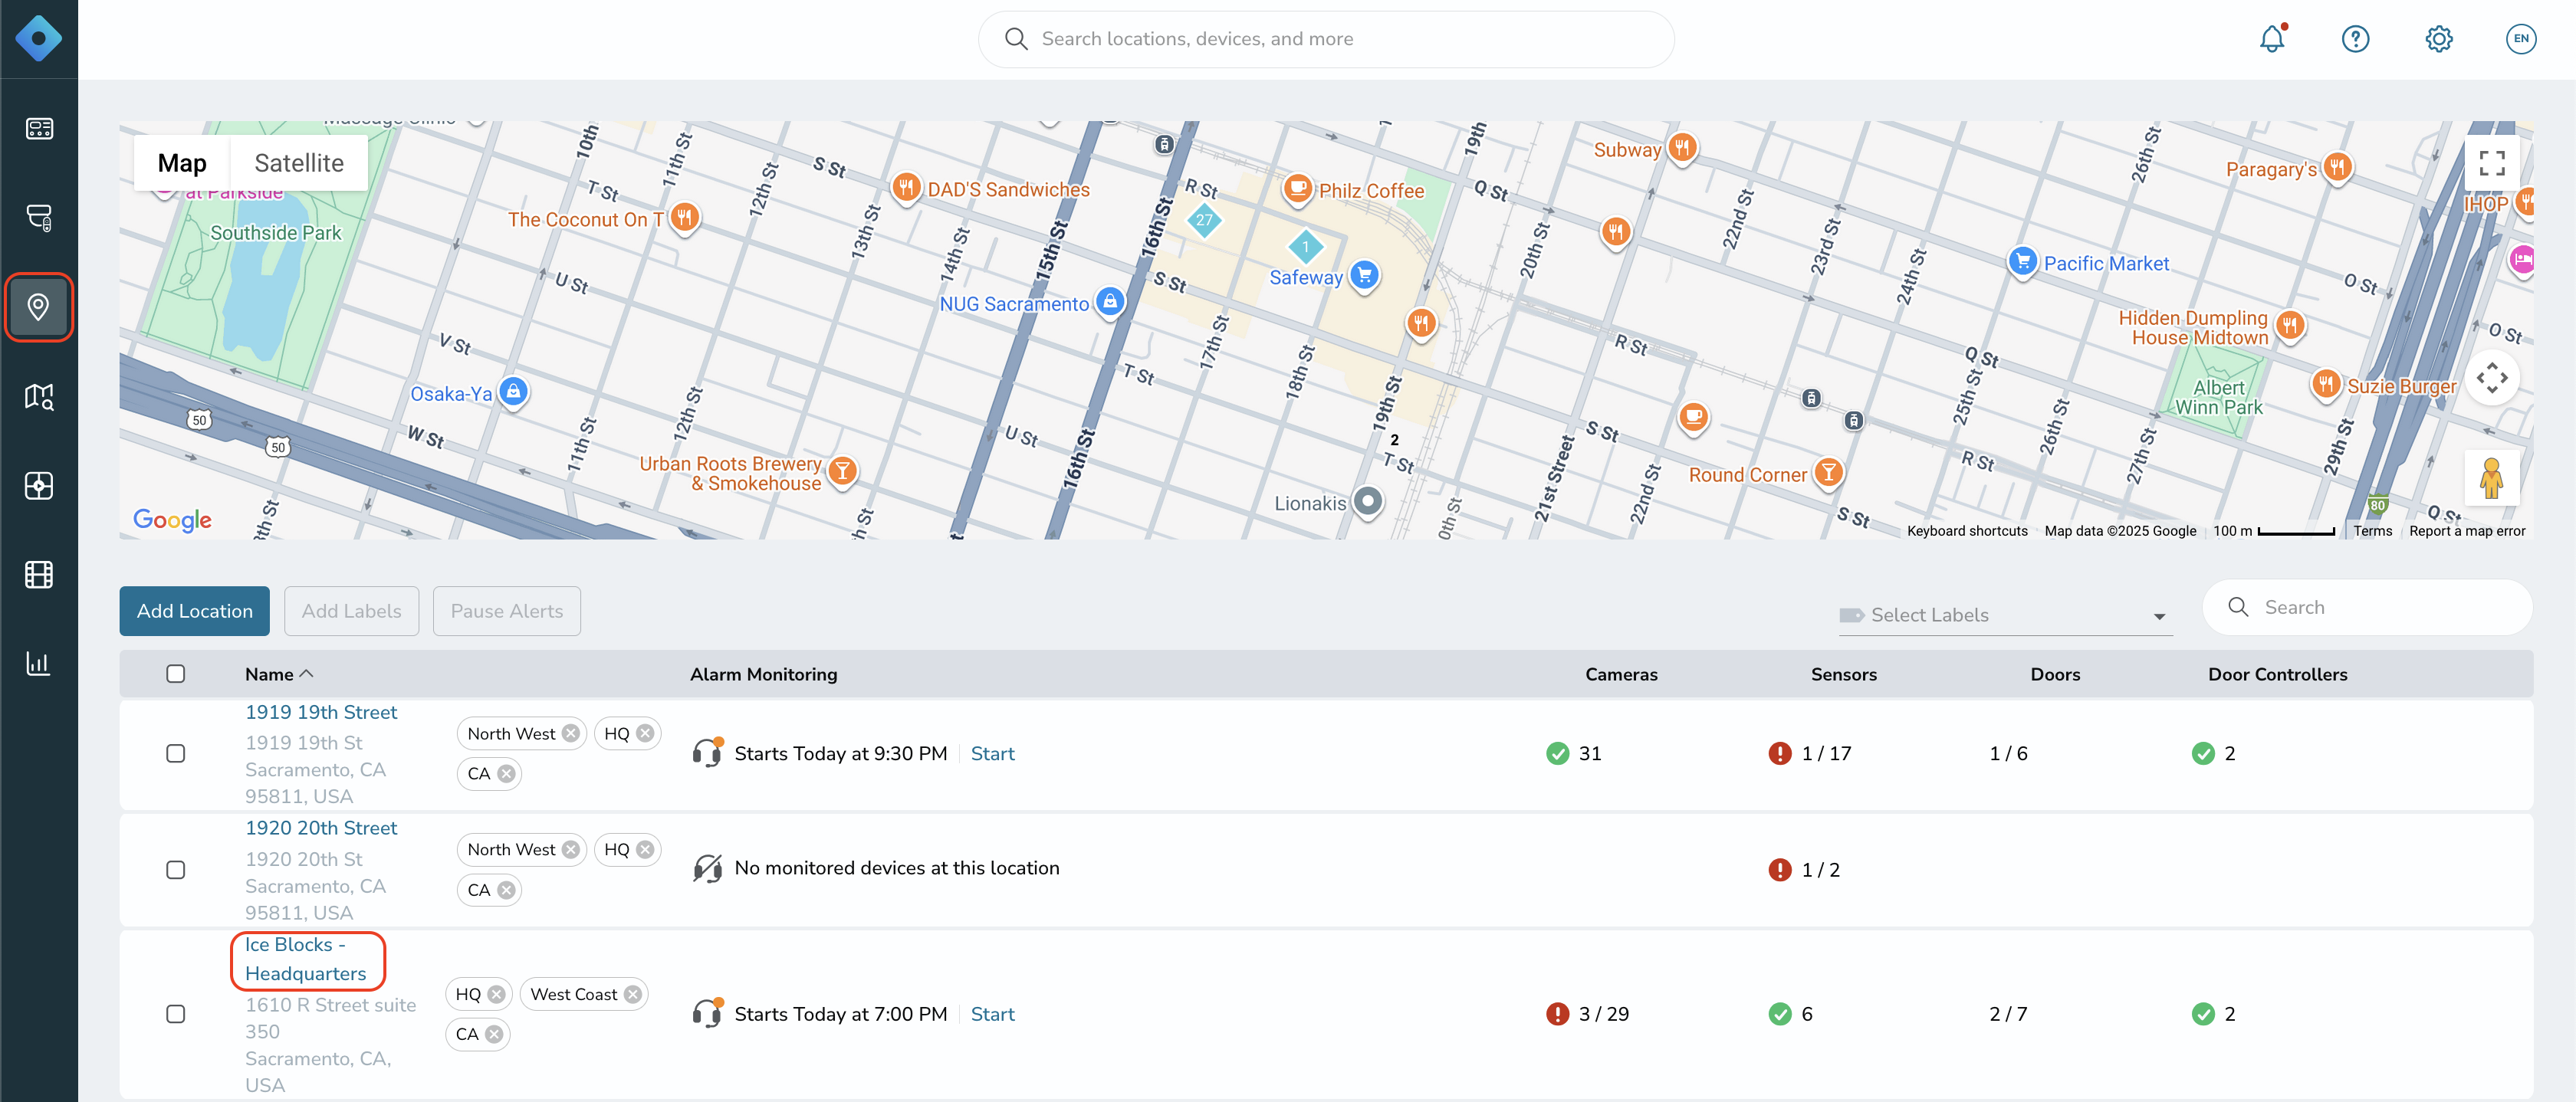Click the Google logo on map
Image resolution: width=2576 pixels, height=1102 pixels.
(x=172, y=519)
